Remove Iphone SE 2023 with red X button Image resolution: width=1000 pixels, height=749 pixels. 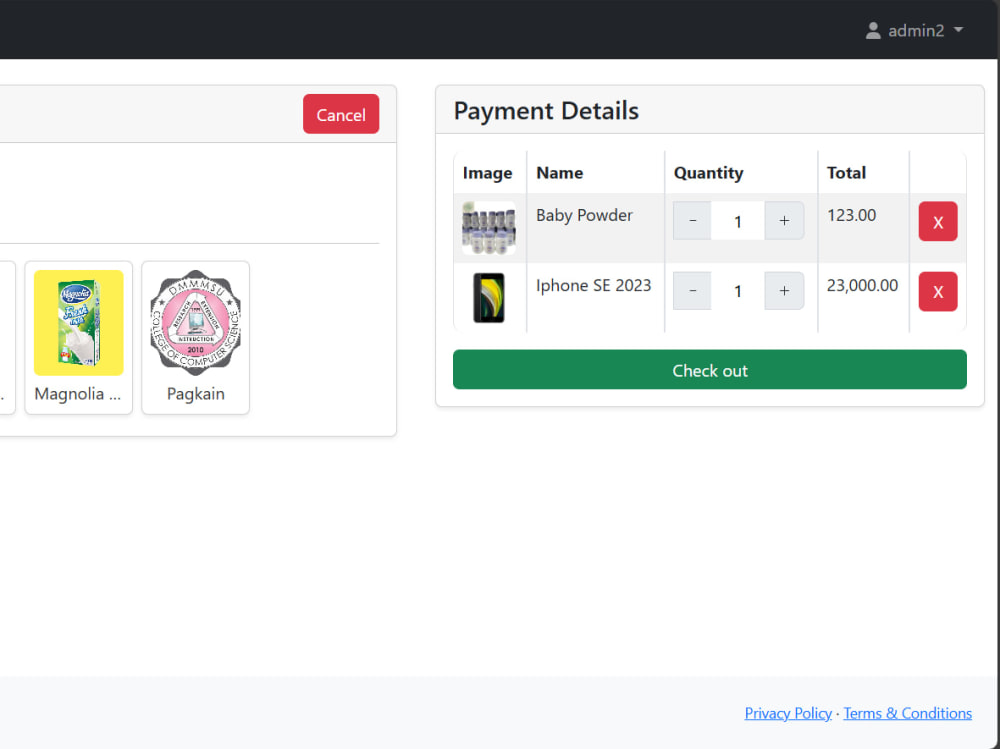pyautogui.click(x=938, y=292)
